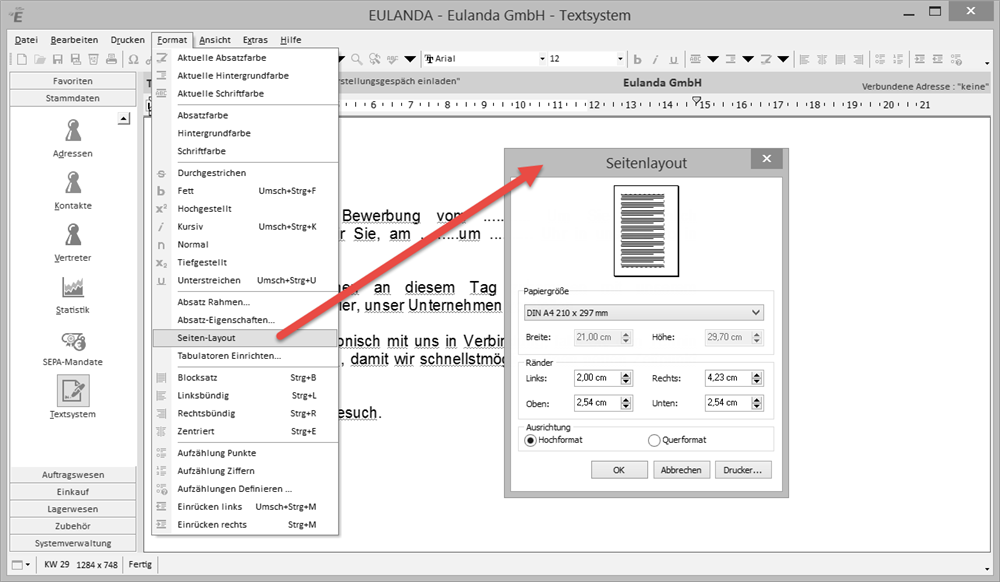
Task: Click the right-align toolbar icon
Action: 858,59
